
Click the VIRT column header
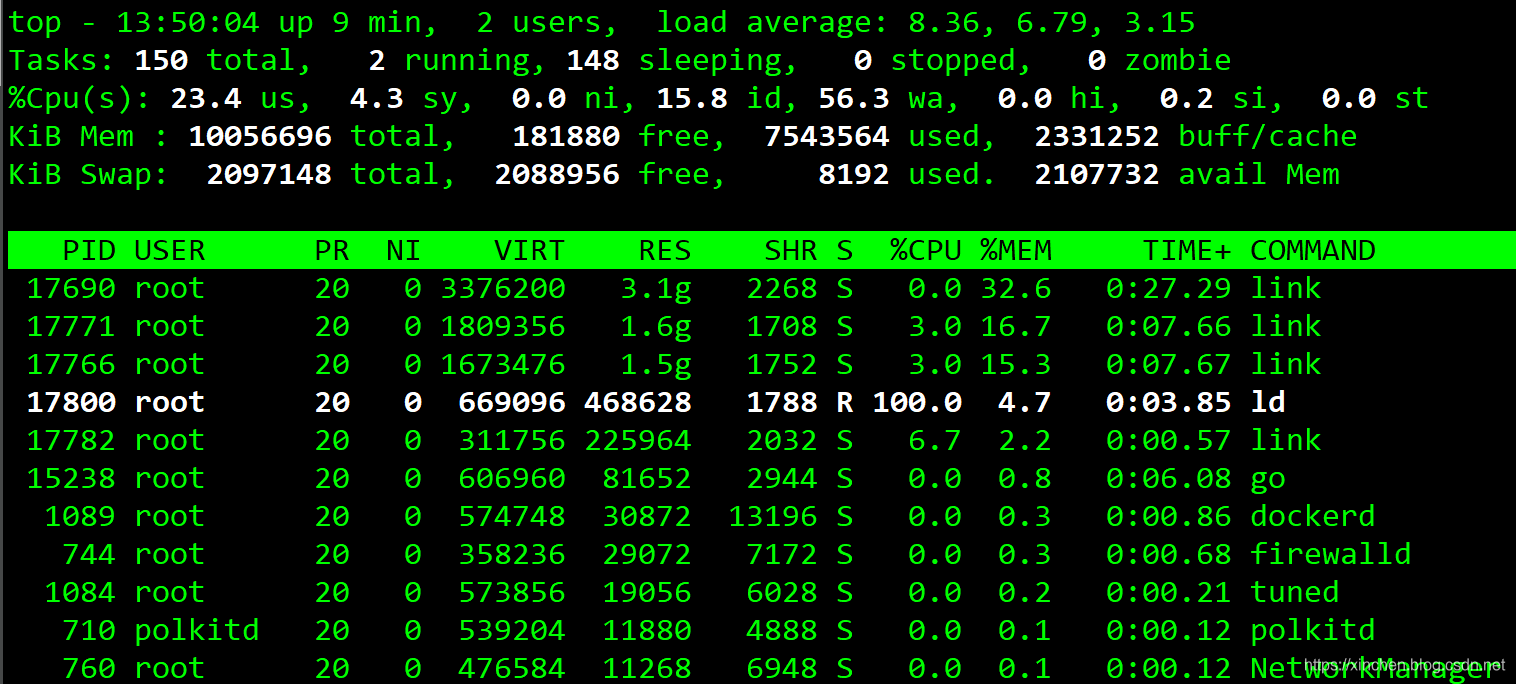529,250
